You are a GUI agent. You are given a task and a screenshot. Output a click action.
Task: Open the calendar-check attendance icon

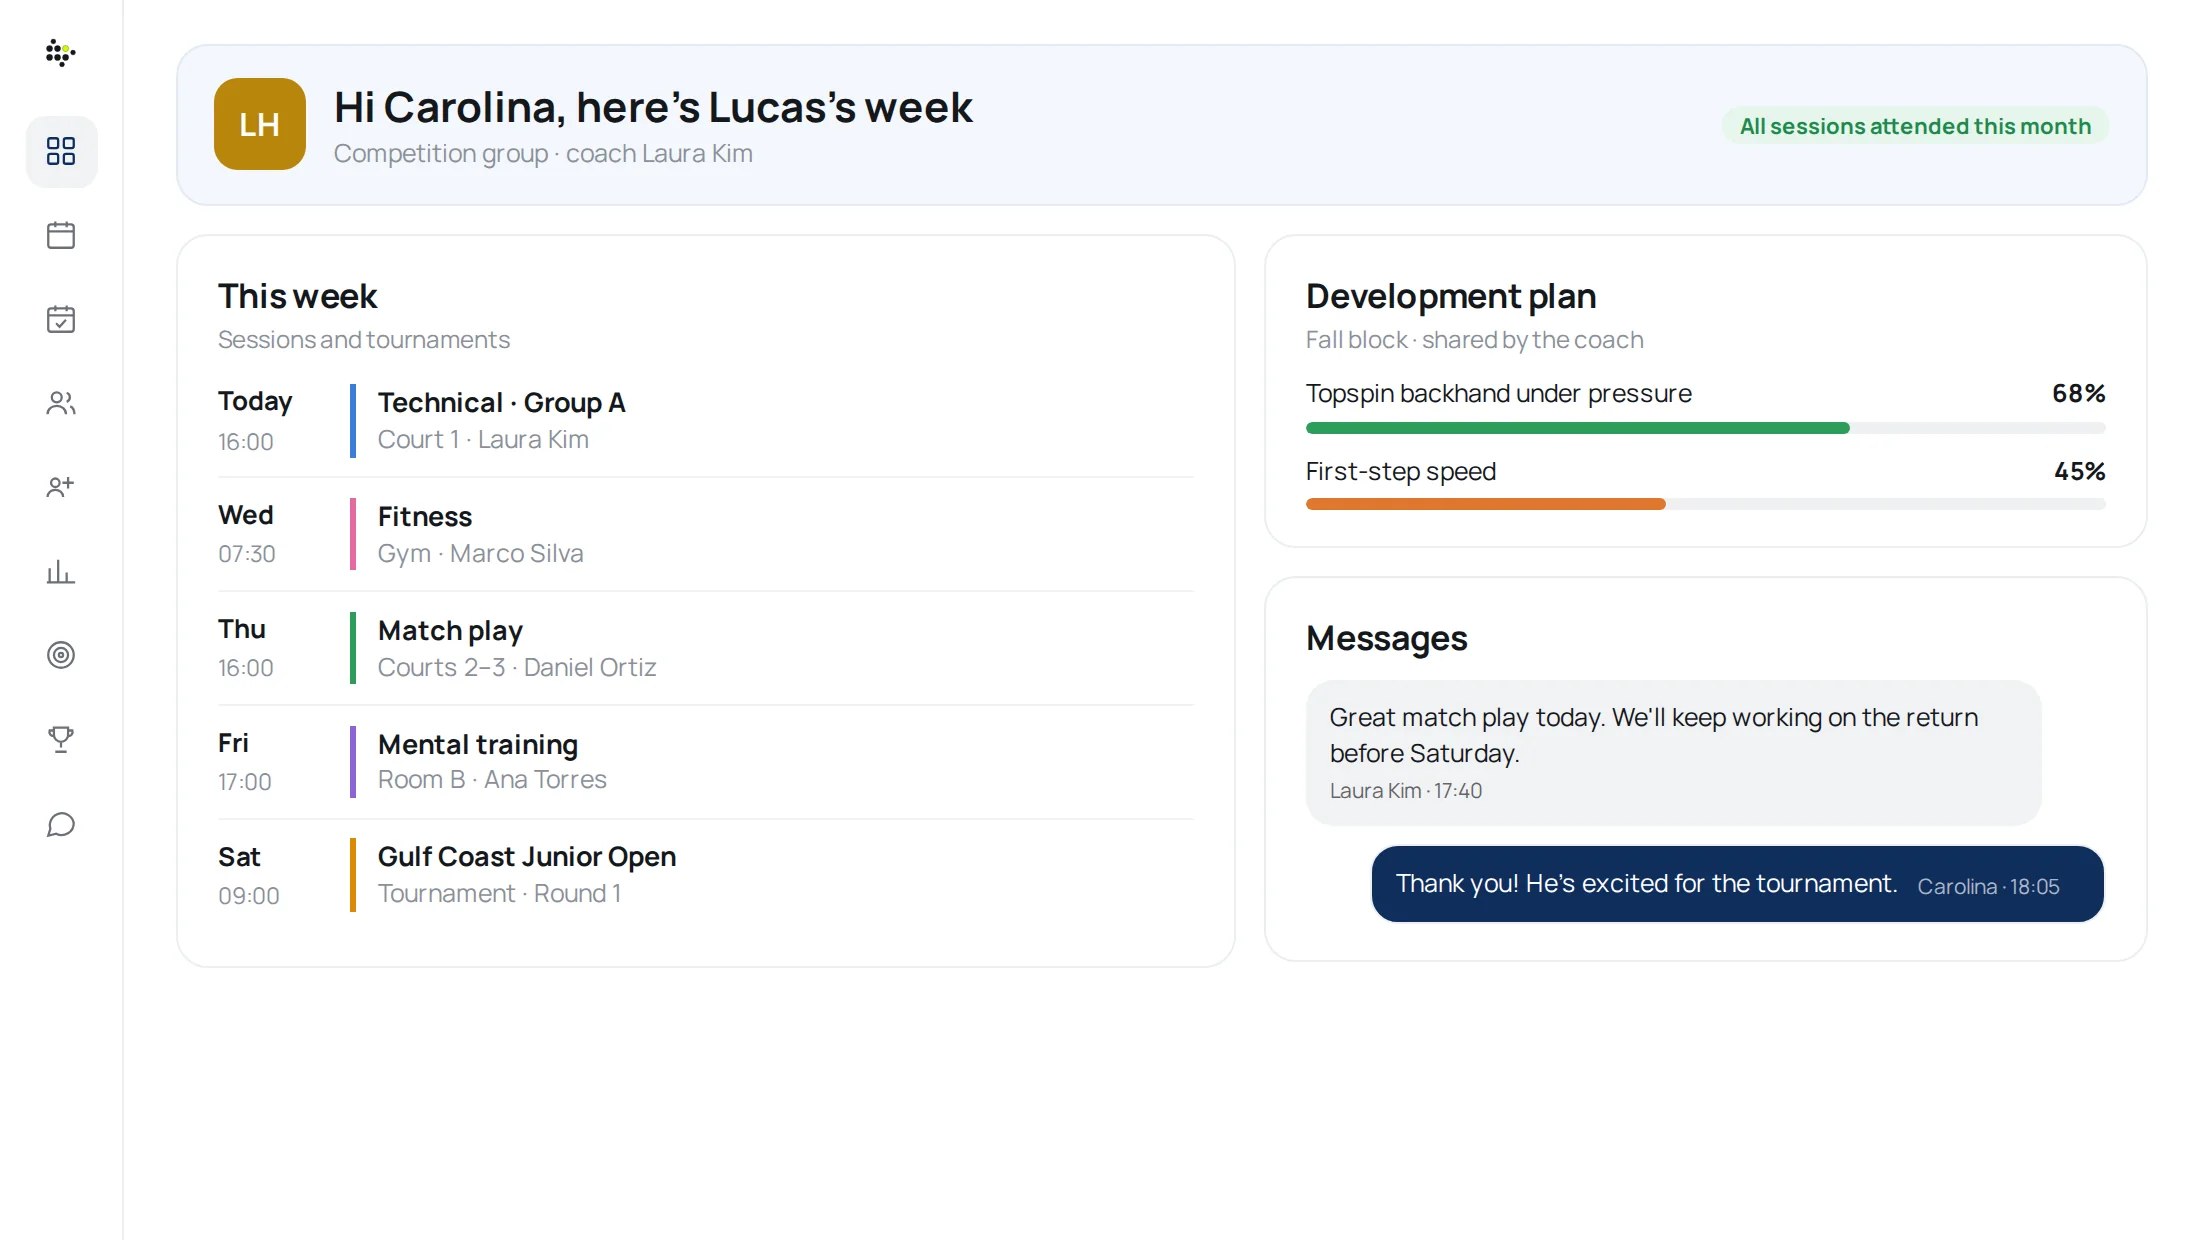pos(61,320)
